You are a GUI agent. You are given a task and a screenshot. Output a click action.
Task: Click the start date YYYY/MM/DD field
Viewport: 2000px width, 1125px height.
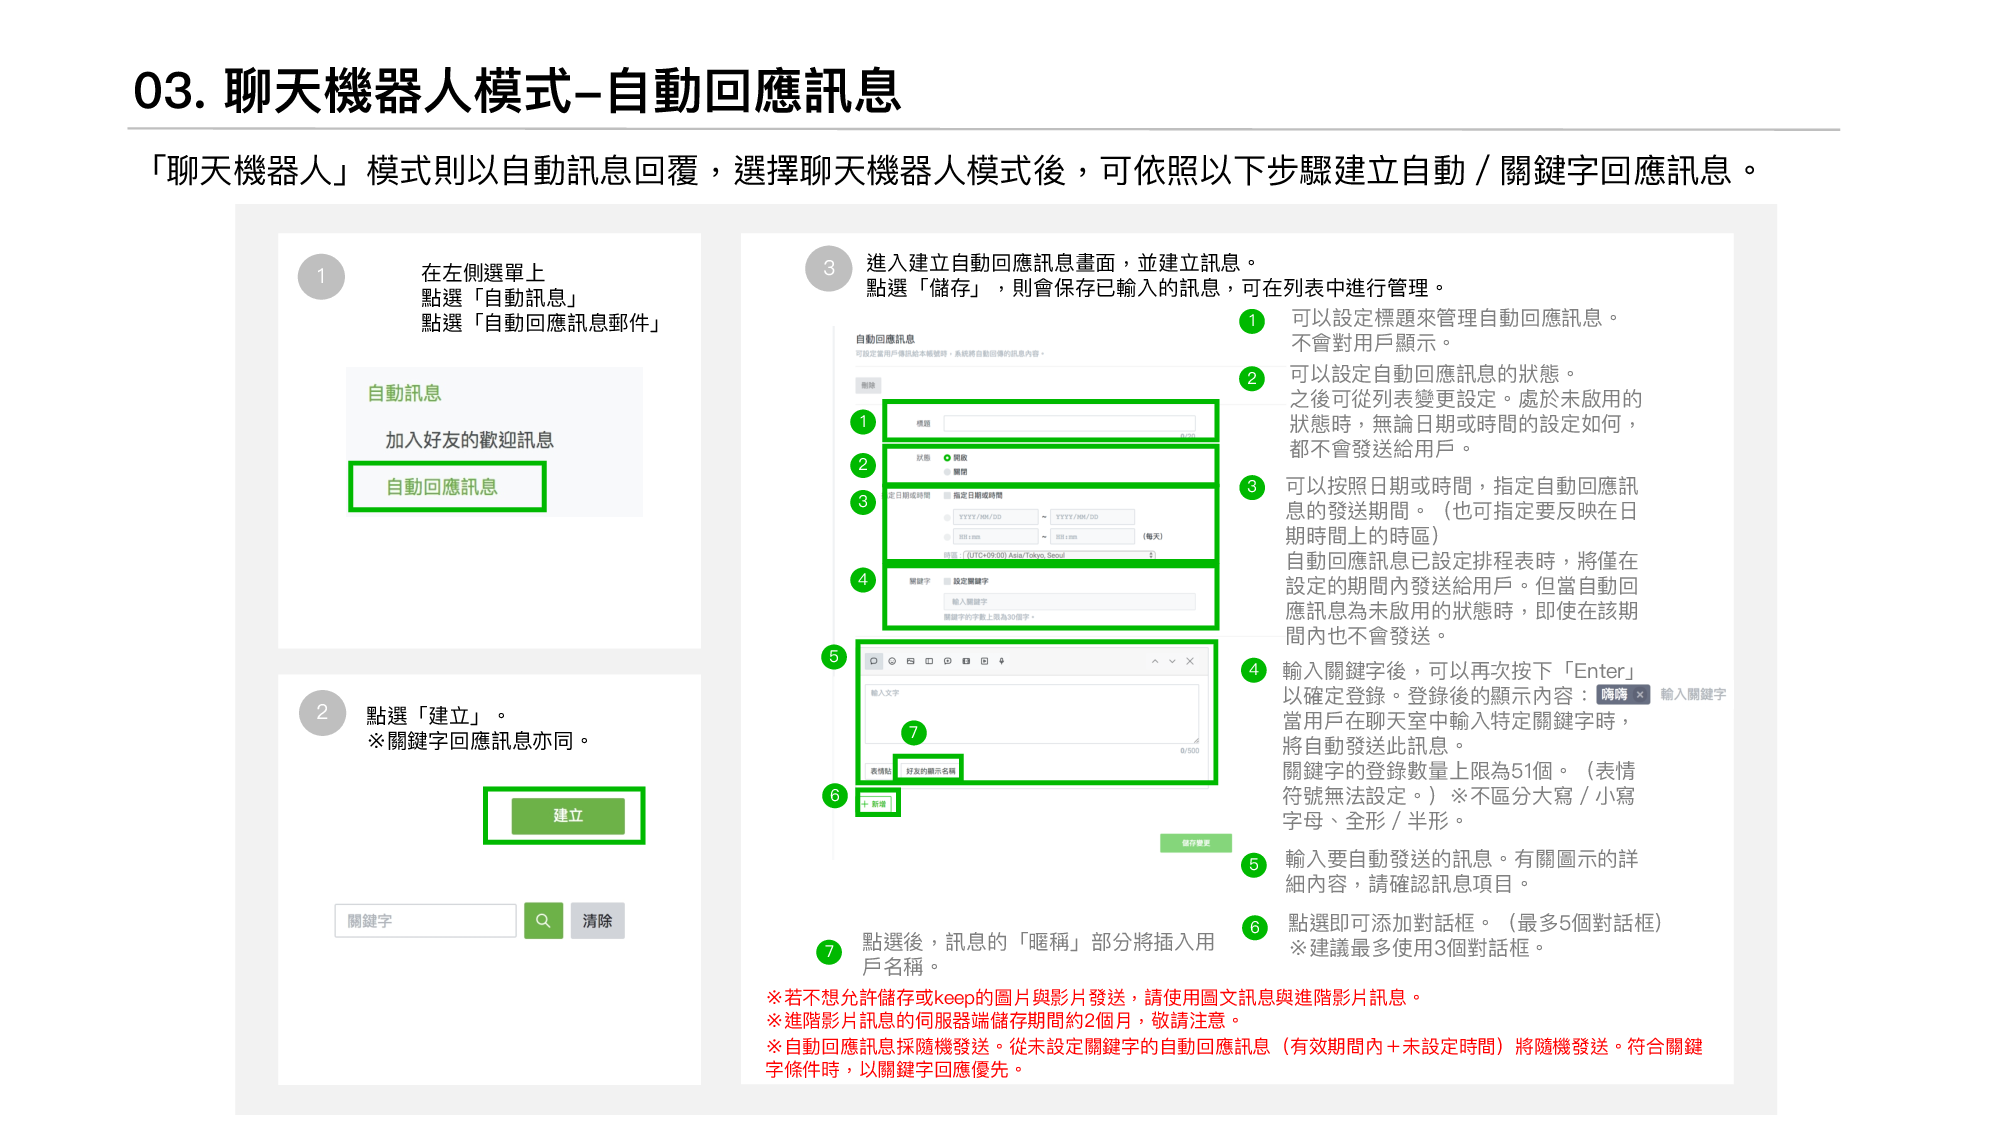pyautogui.click(x=996, y=517)
